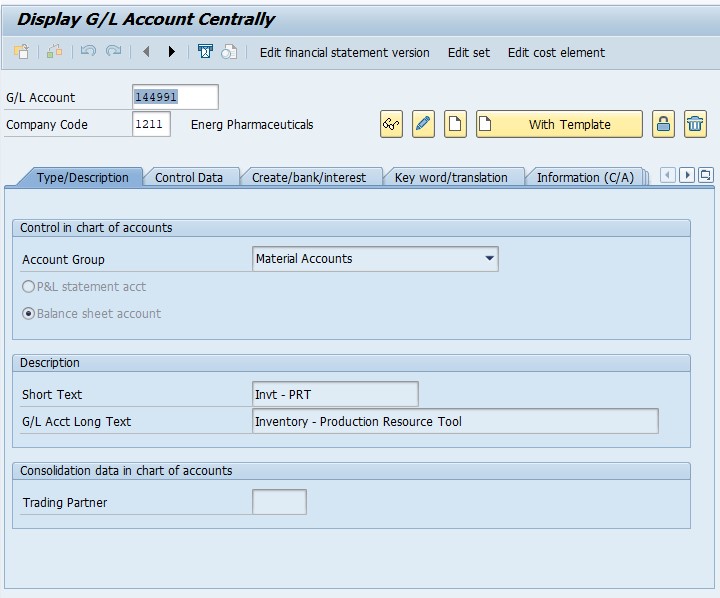This screenshot has height=598, width=720.
Task: Switch to Control Data tab
Action: click(x=189, y=178)
